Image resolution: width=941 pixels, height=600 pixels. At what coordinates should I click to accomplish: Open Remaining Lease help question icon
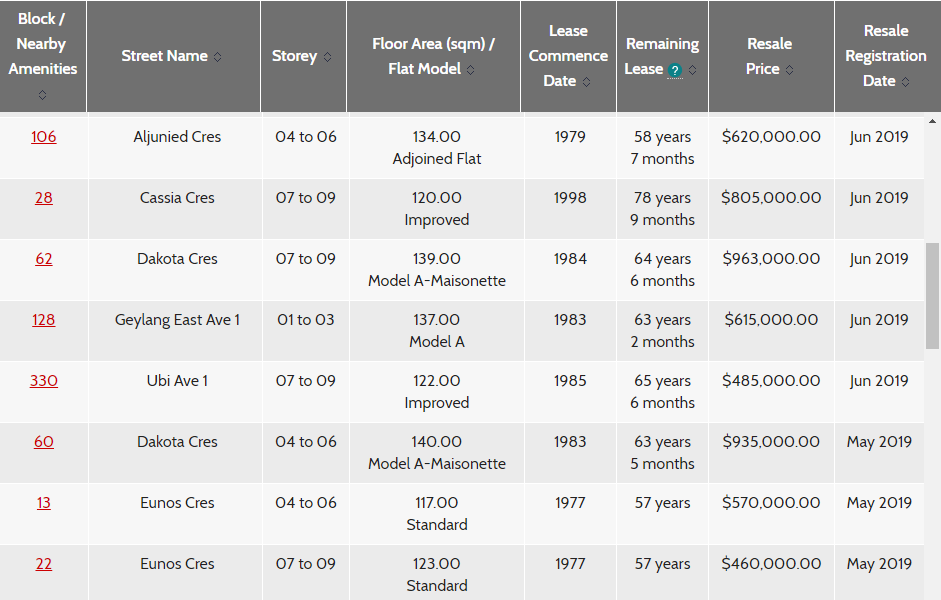coord(675,70)
